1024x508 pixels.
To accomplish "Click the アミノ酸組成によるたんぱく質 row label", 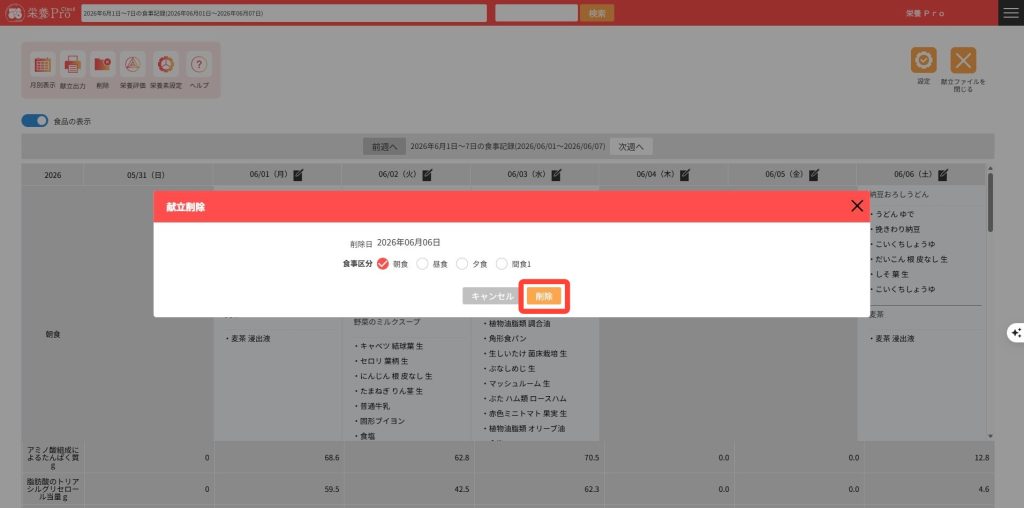I will pyautogui.click(x=54, y=458).
